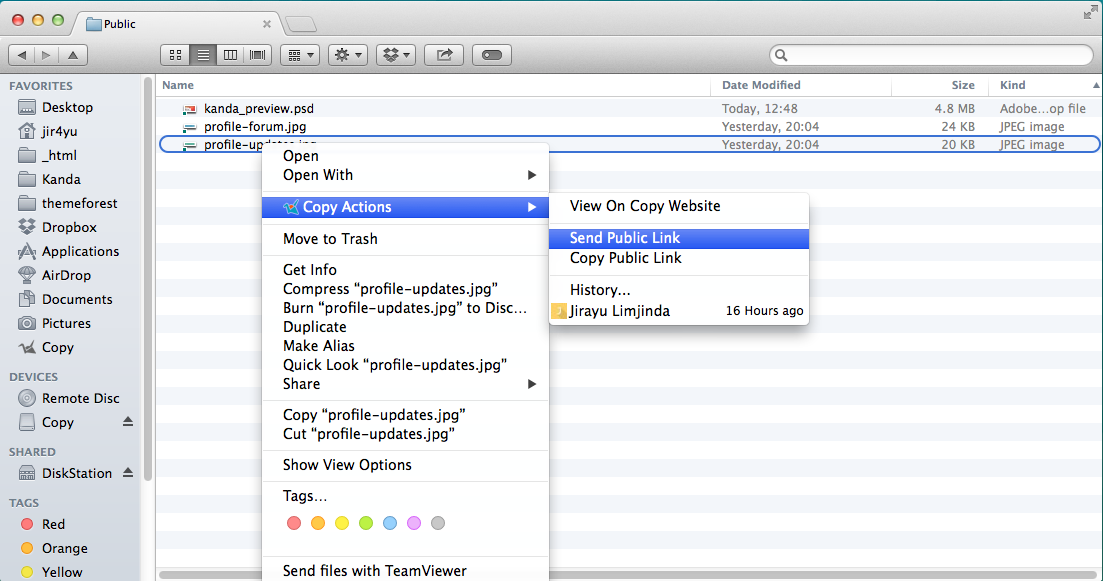Open the gear action menu in toolbar
This screenshot has width=1103, height=581.
coord(348,55)
